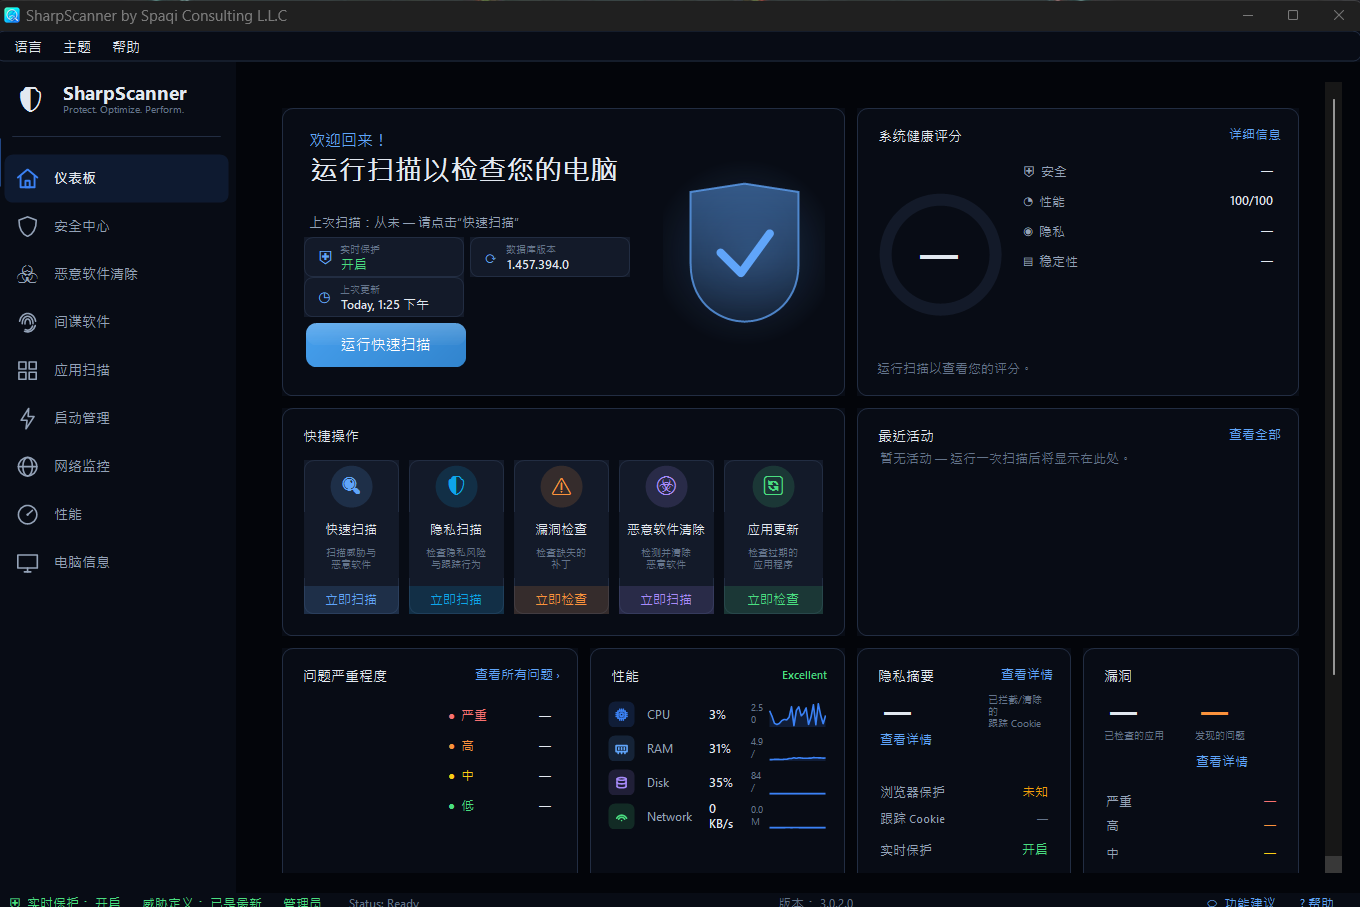This screenshot has height=907, width=1360.
Task: Click the orange 未知 status beside 浏览器保护
Action: pyautogui.click(x=1035, y=792)
